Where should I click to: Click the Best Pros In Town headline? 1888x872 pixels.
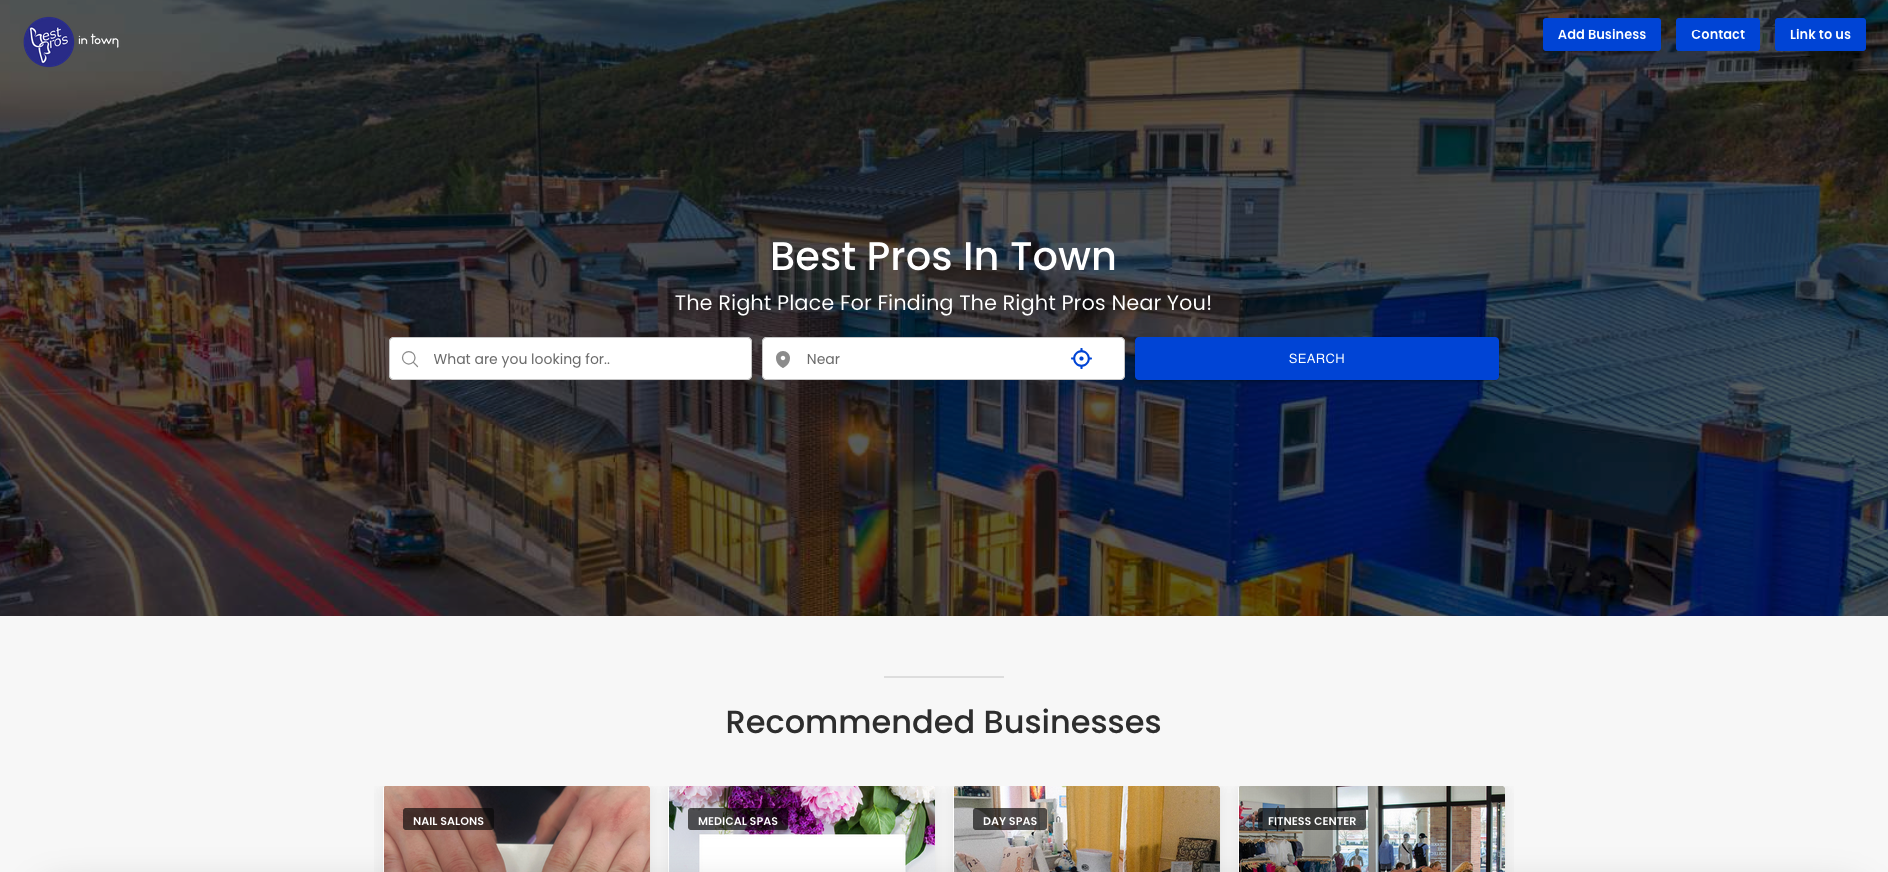(943, 257)
